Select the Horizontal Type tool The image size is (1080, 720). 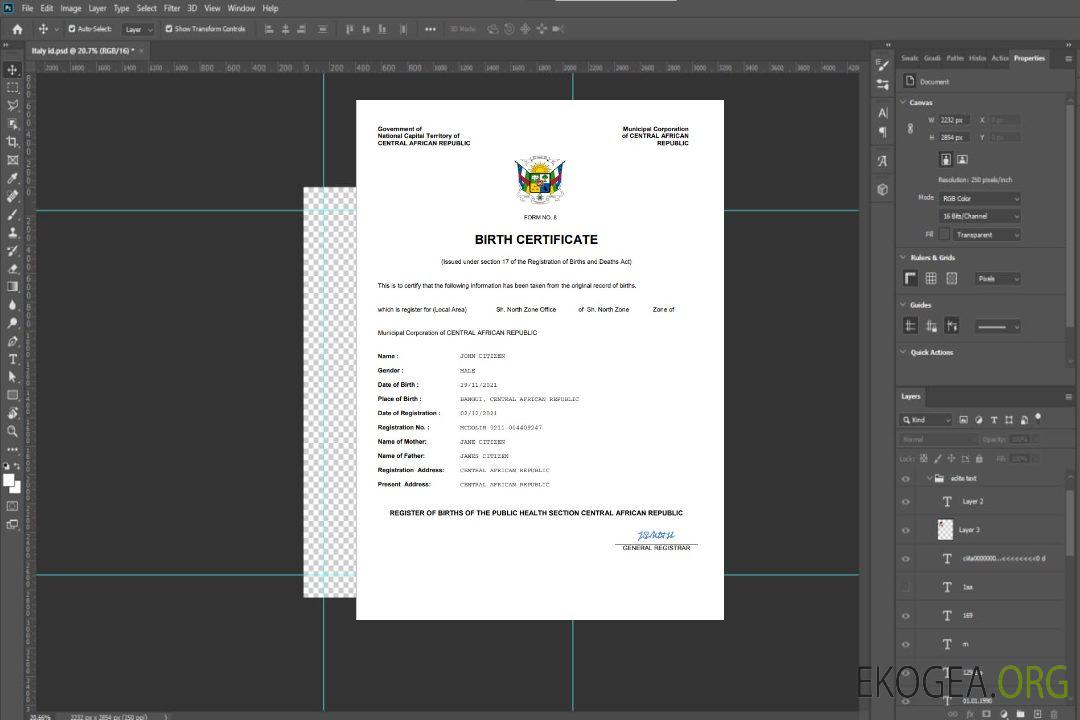(12, 359)
